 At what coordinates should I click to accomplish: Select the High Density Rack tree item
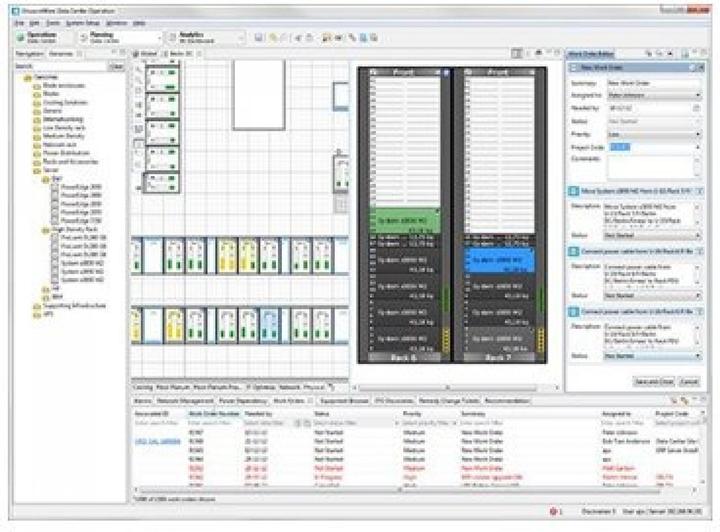pos(74,229)
